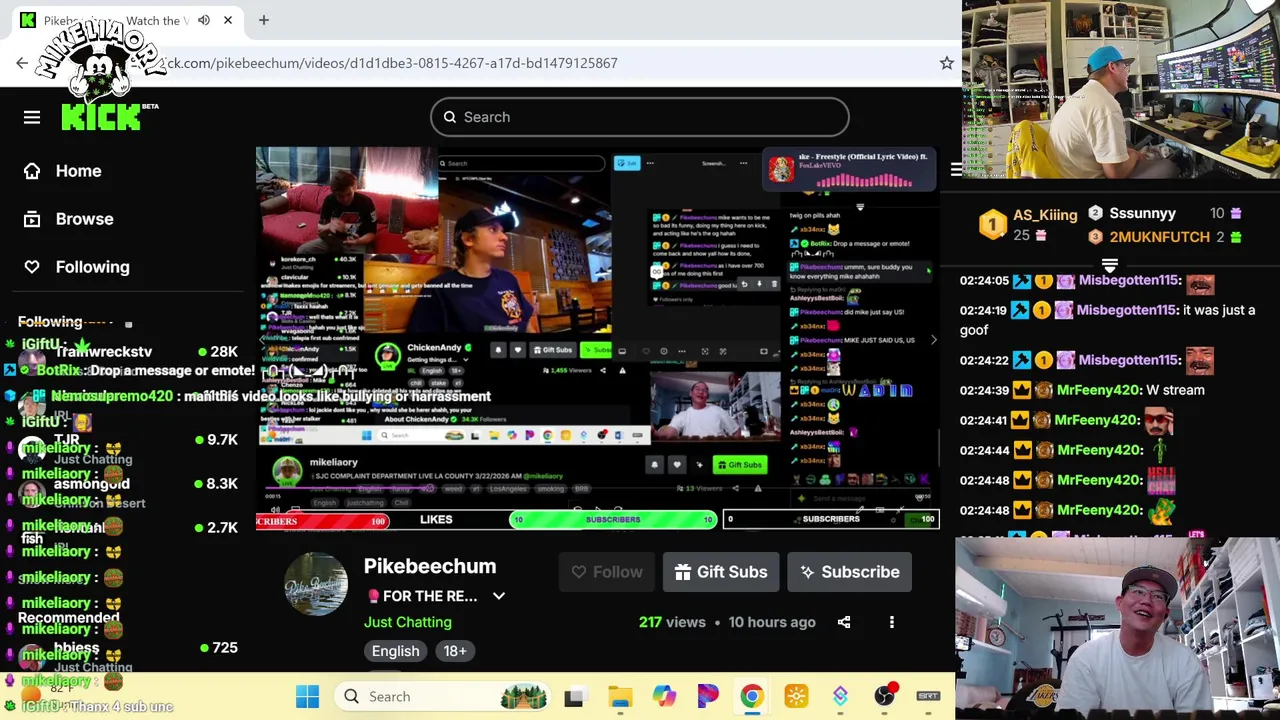Open the Windows Start menu
Screen dimensions: 1280x720
307,696
